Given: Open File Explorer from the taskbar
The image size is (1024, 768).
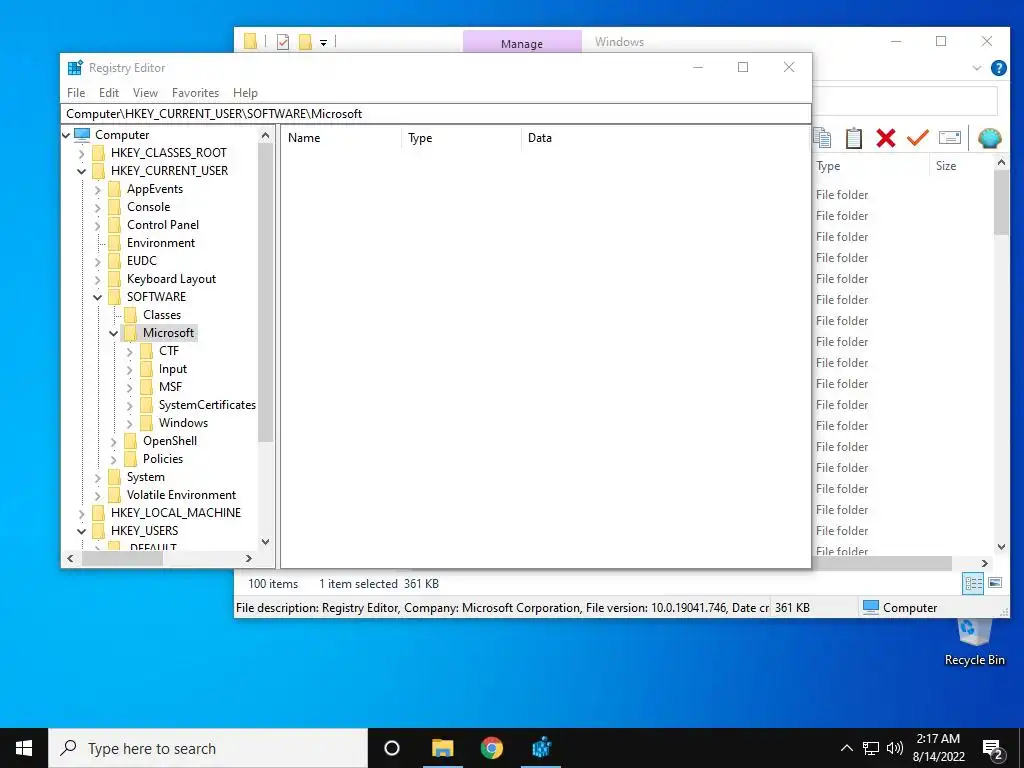Looking at the screenshot, I should point(442,748).
